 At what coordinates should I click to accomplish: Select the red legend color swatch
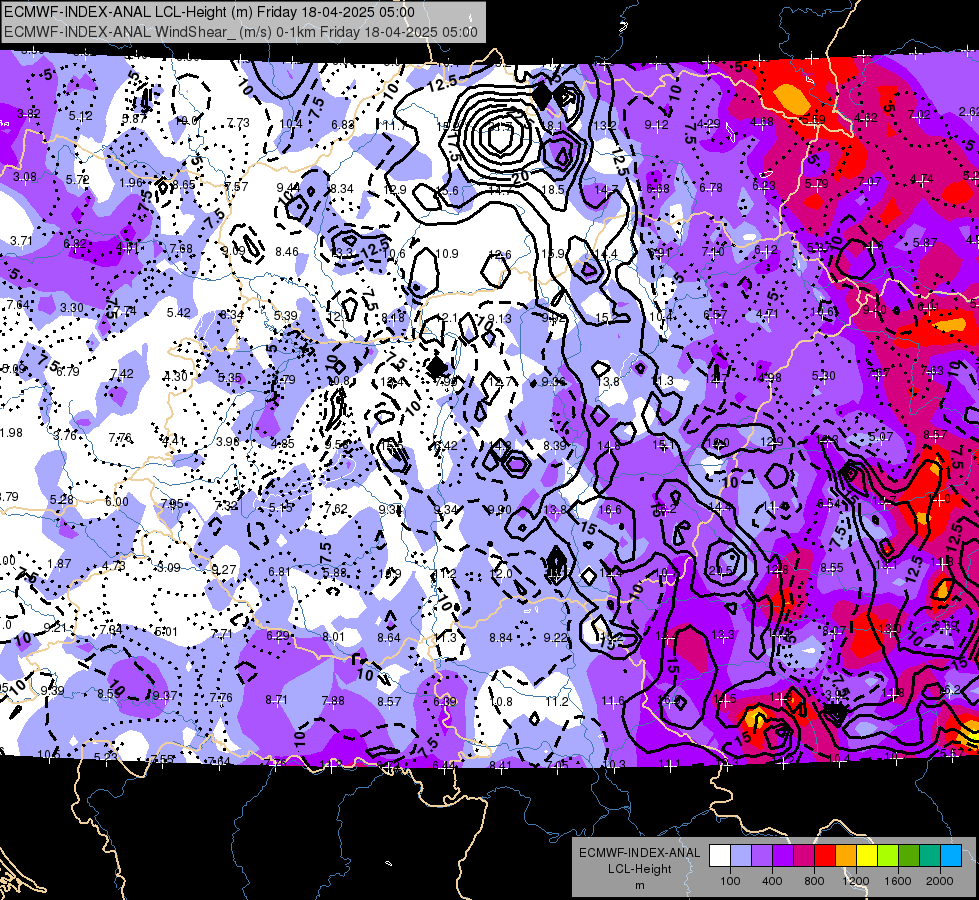pyautogui.click(x=825, y=855)
